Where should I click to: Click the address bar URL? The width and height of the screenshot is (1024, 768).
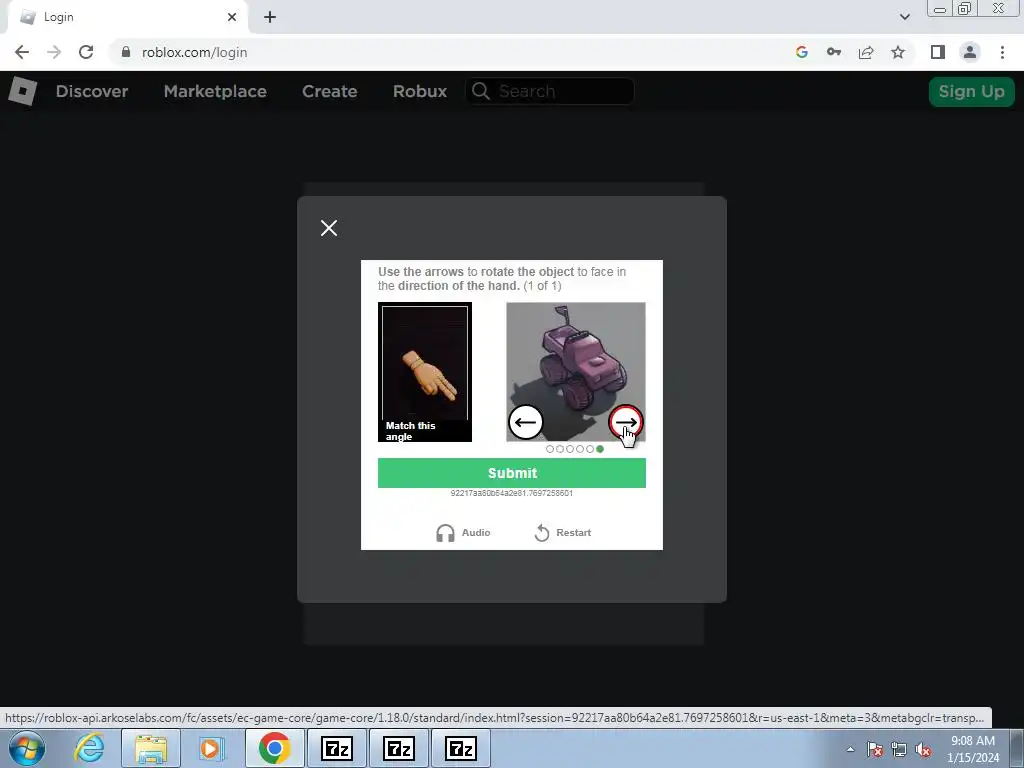(x=195, y=52)
